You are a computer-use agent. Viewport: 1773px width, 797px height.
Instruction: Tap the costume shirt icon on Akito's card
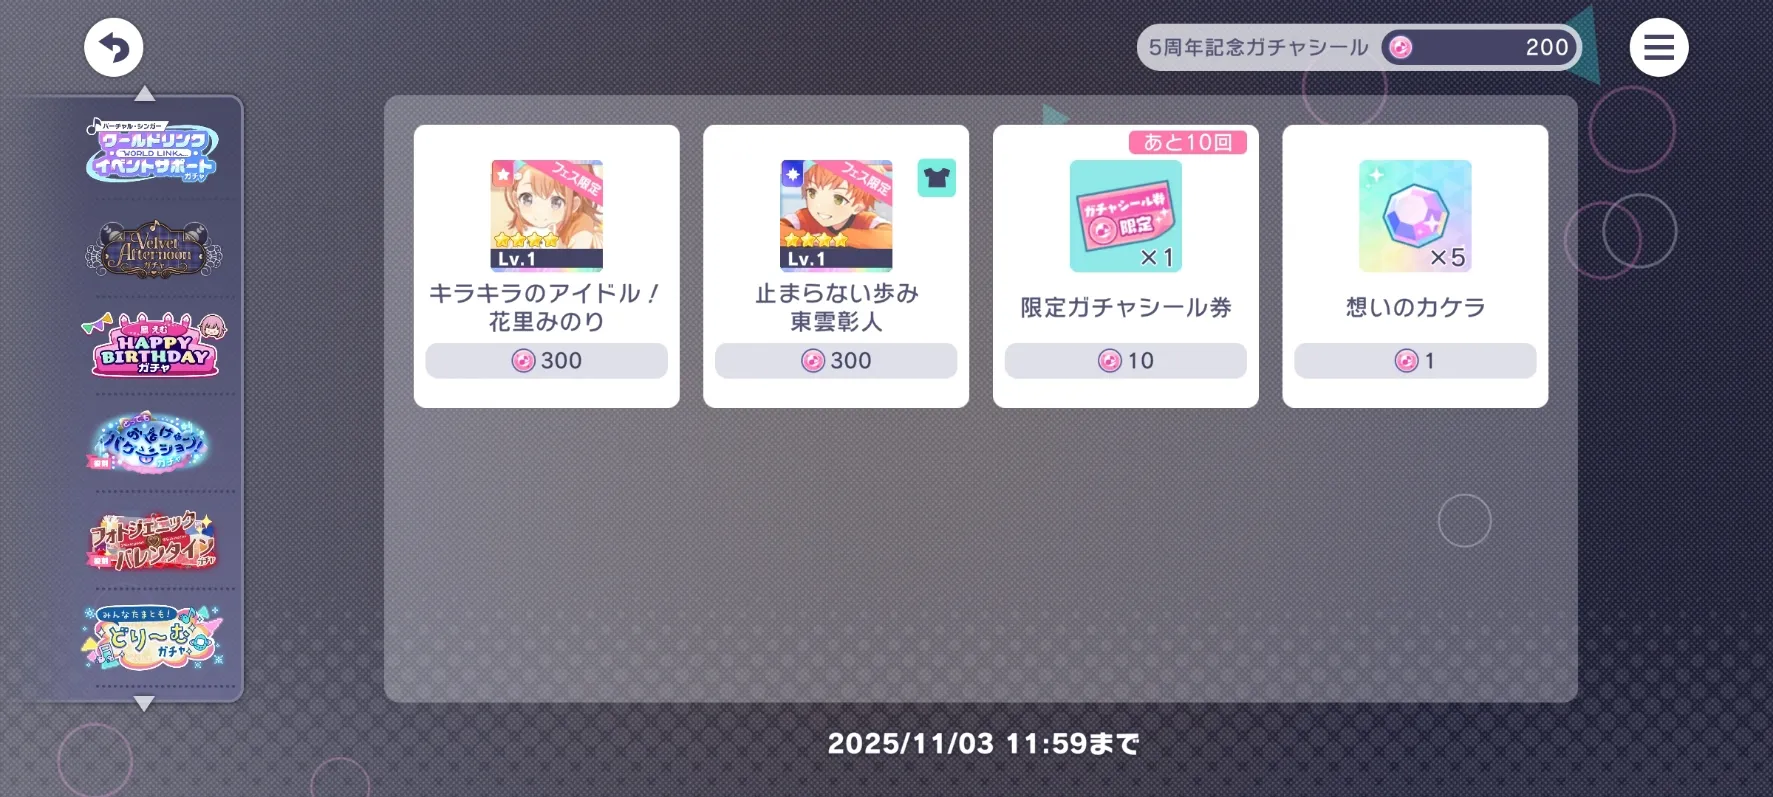937,178
